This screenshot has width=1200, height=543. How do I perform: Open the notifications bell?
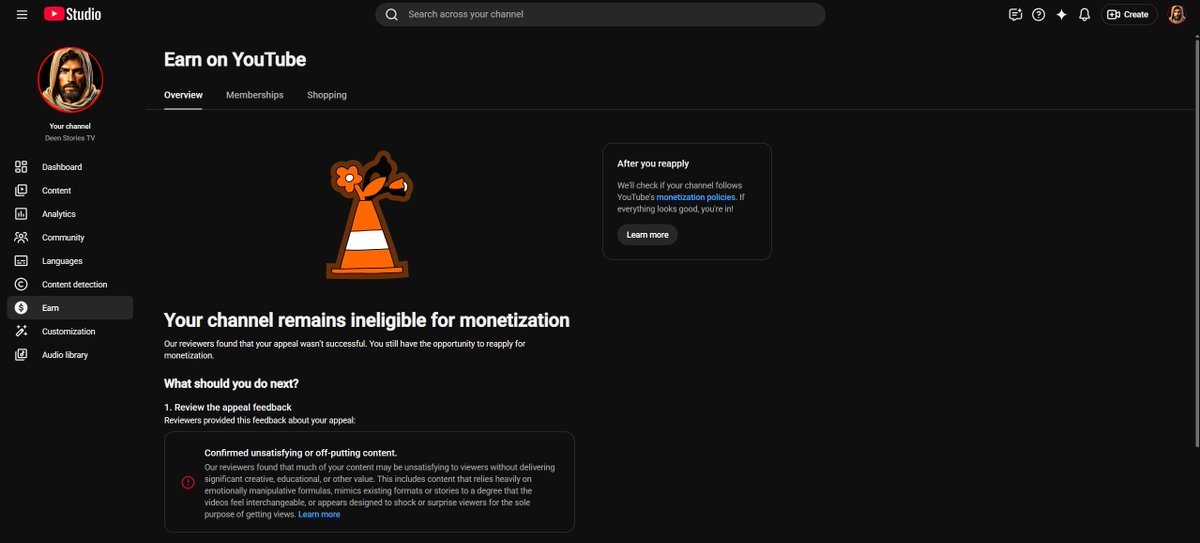tap(1084, 14)
